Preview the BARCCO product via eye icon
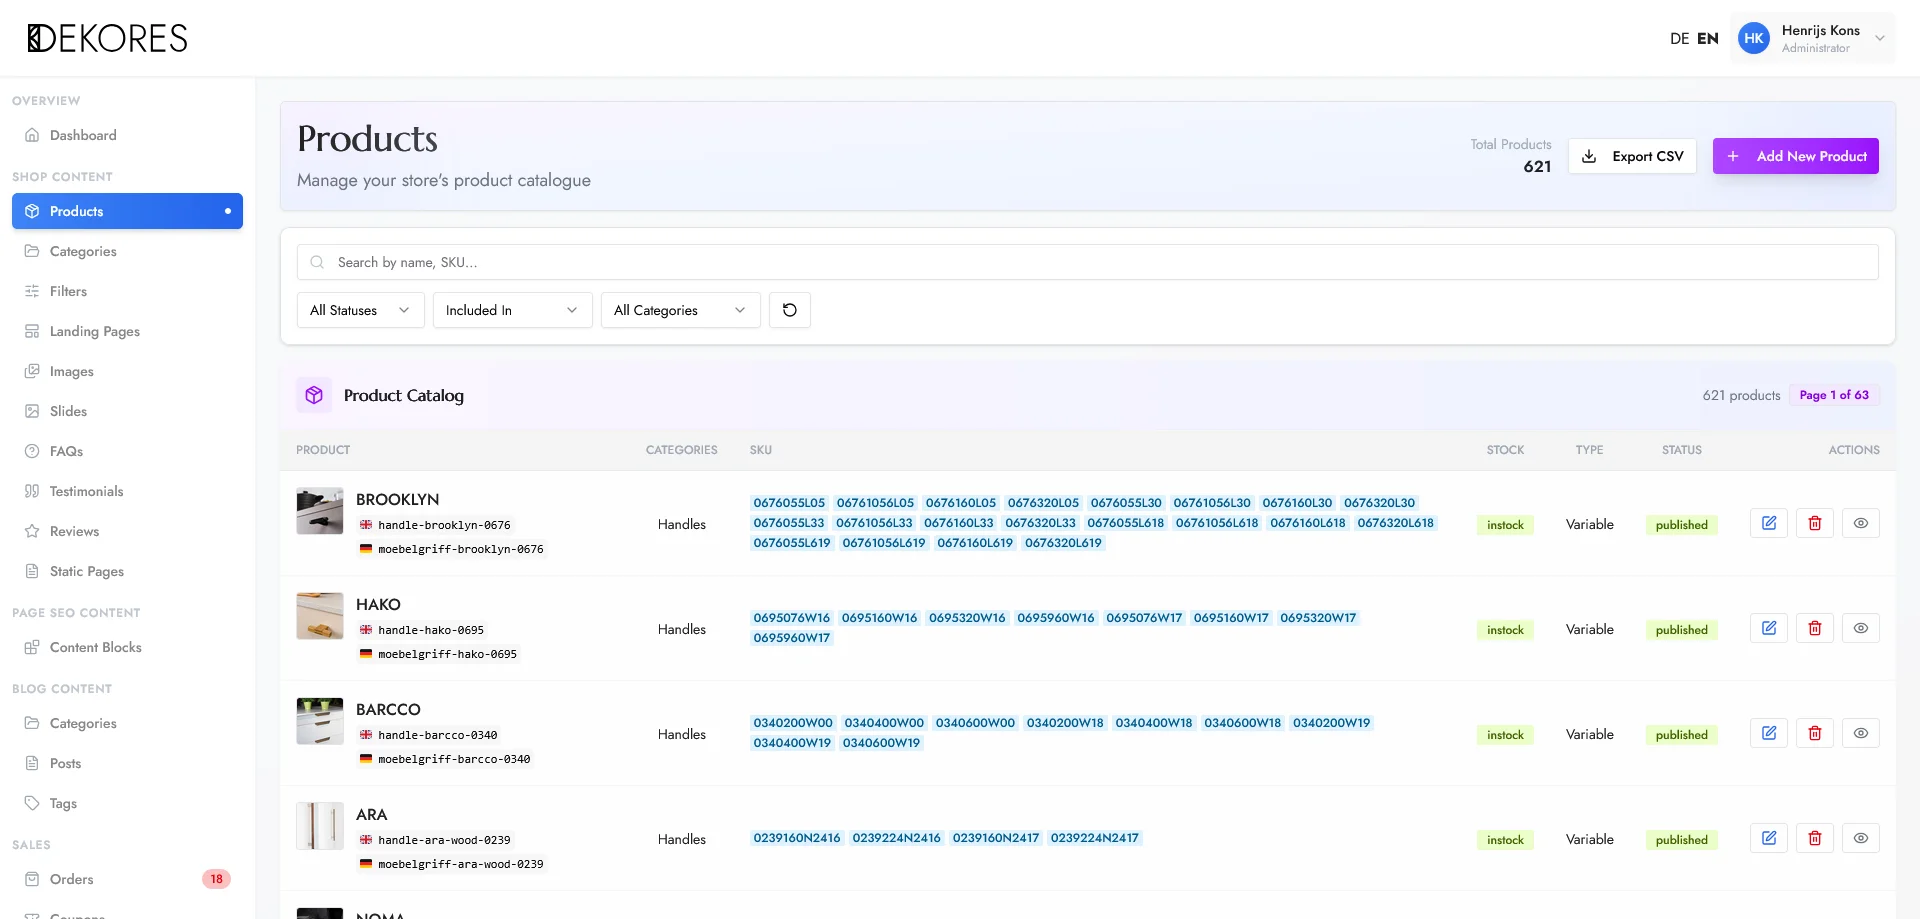 point(1860,733)
